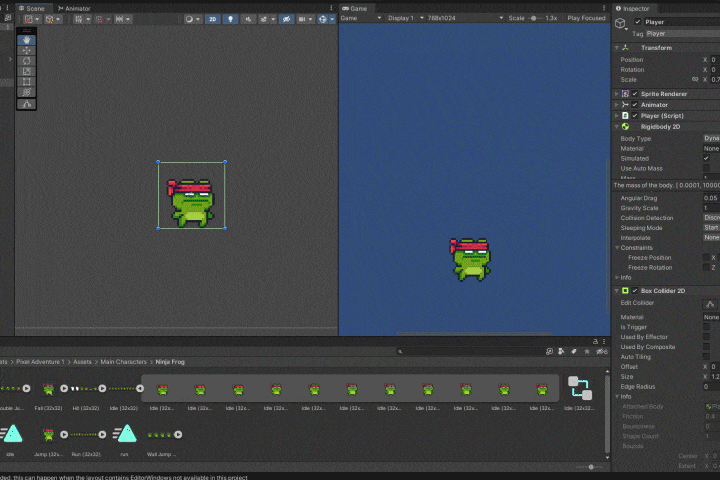The width and height of the screenshot is (720, 480).
Task: Select the Rect tool in Scene
Action: pos(26,82)
